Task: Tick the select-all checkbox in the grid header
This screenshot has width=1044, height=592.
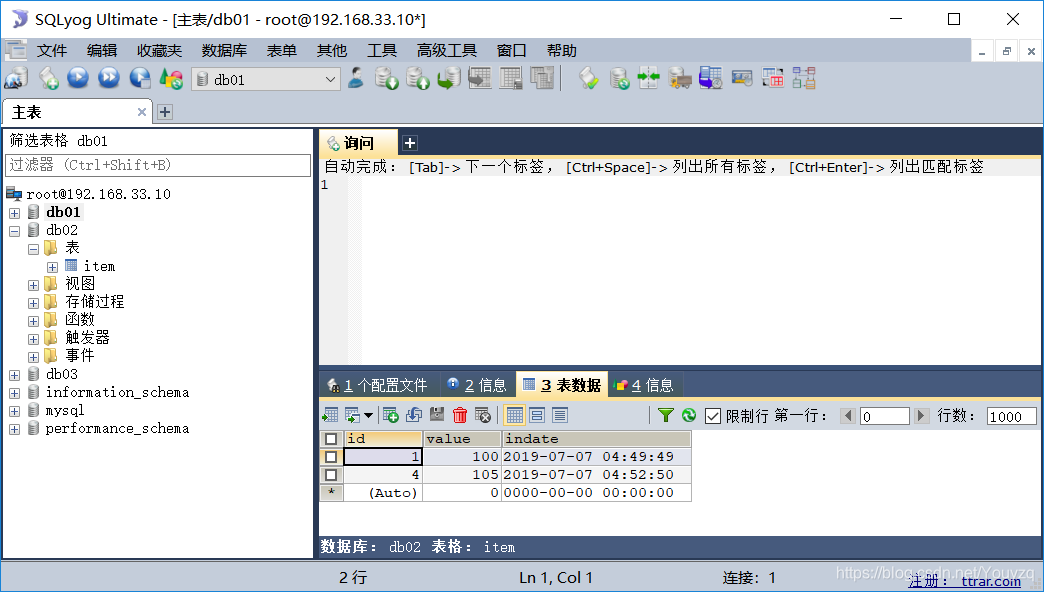Action: click(x=331, y=439)
